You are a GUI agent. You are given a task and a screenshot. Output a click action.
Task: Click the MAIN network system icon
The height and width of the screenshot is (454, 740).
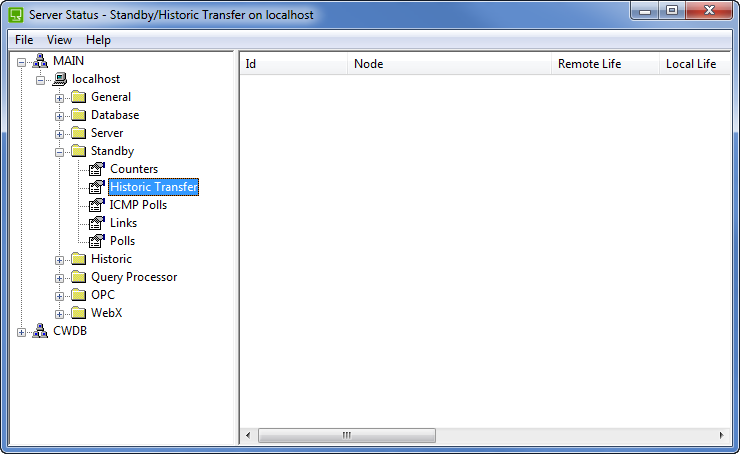40,61
